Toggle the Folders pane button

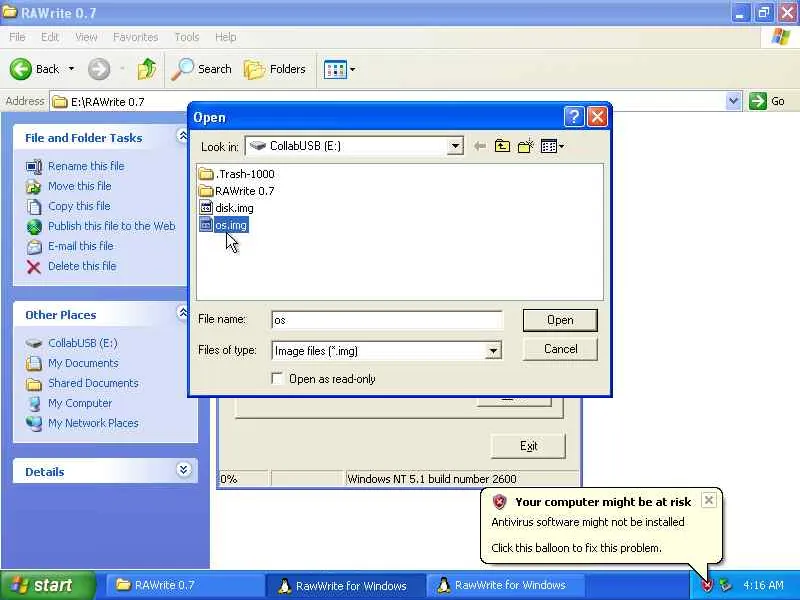275,69
